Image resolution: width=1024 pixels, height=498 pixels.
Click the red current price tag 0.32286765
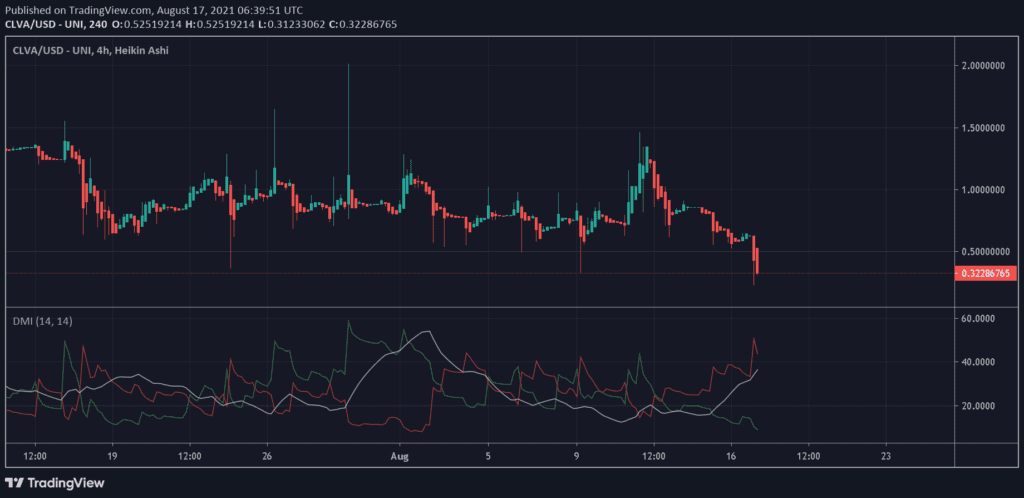click(x=988, y=273)
